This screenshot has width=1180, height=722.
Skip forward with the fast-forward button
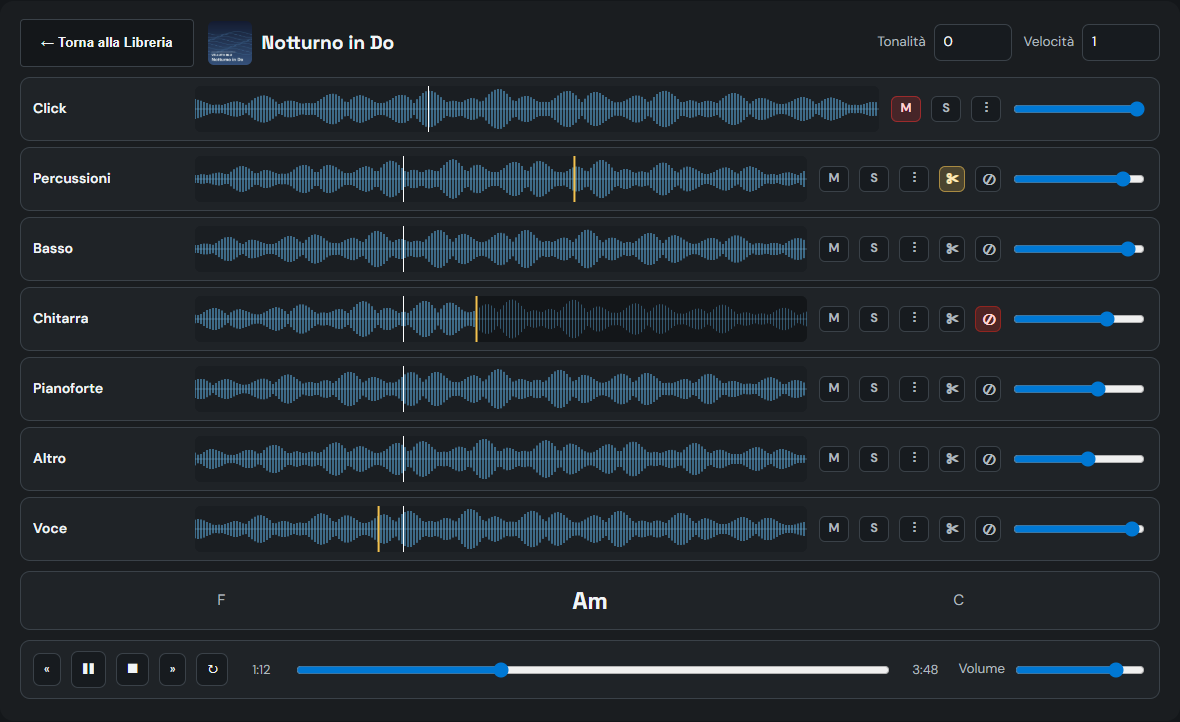pyautogui.click(x=172, y=669)
